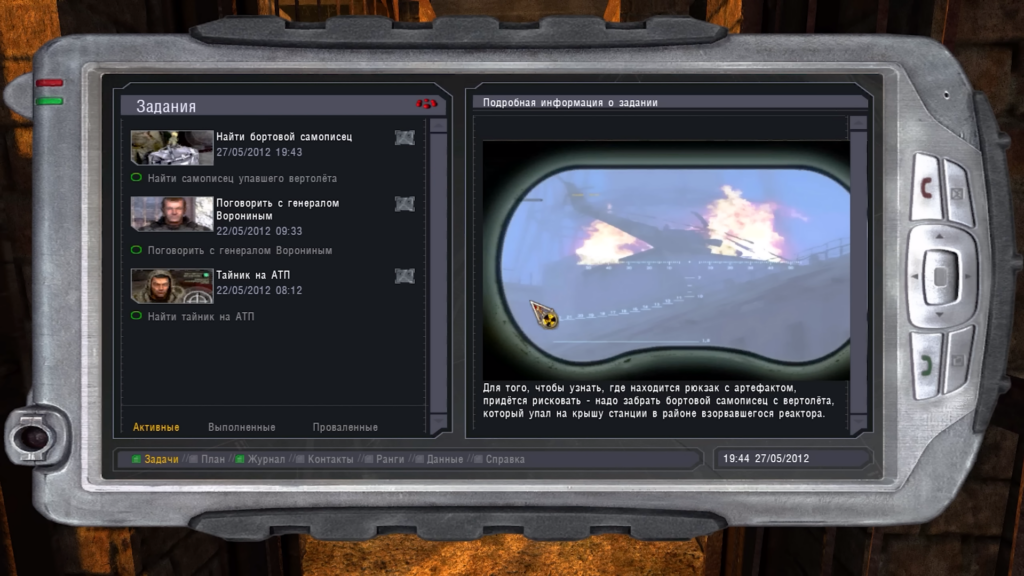Screen dimensions: 1024x576
Task: Click clock readout '19:44 27/05/2012'
Action: click(766, 458)
